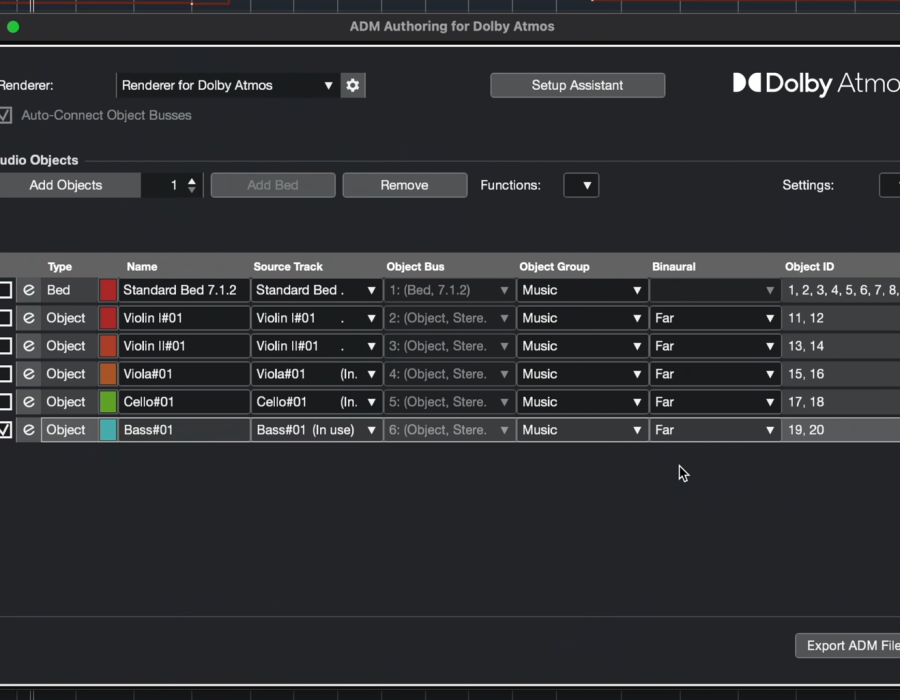This screenshot has width=900, height=700.
Task: Click the Add Bed button
Action: [x=273, y=185]
